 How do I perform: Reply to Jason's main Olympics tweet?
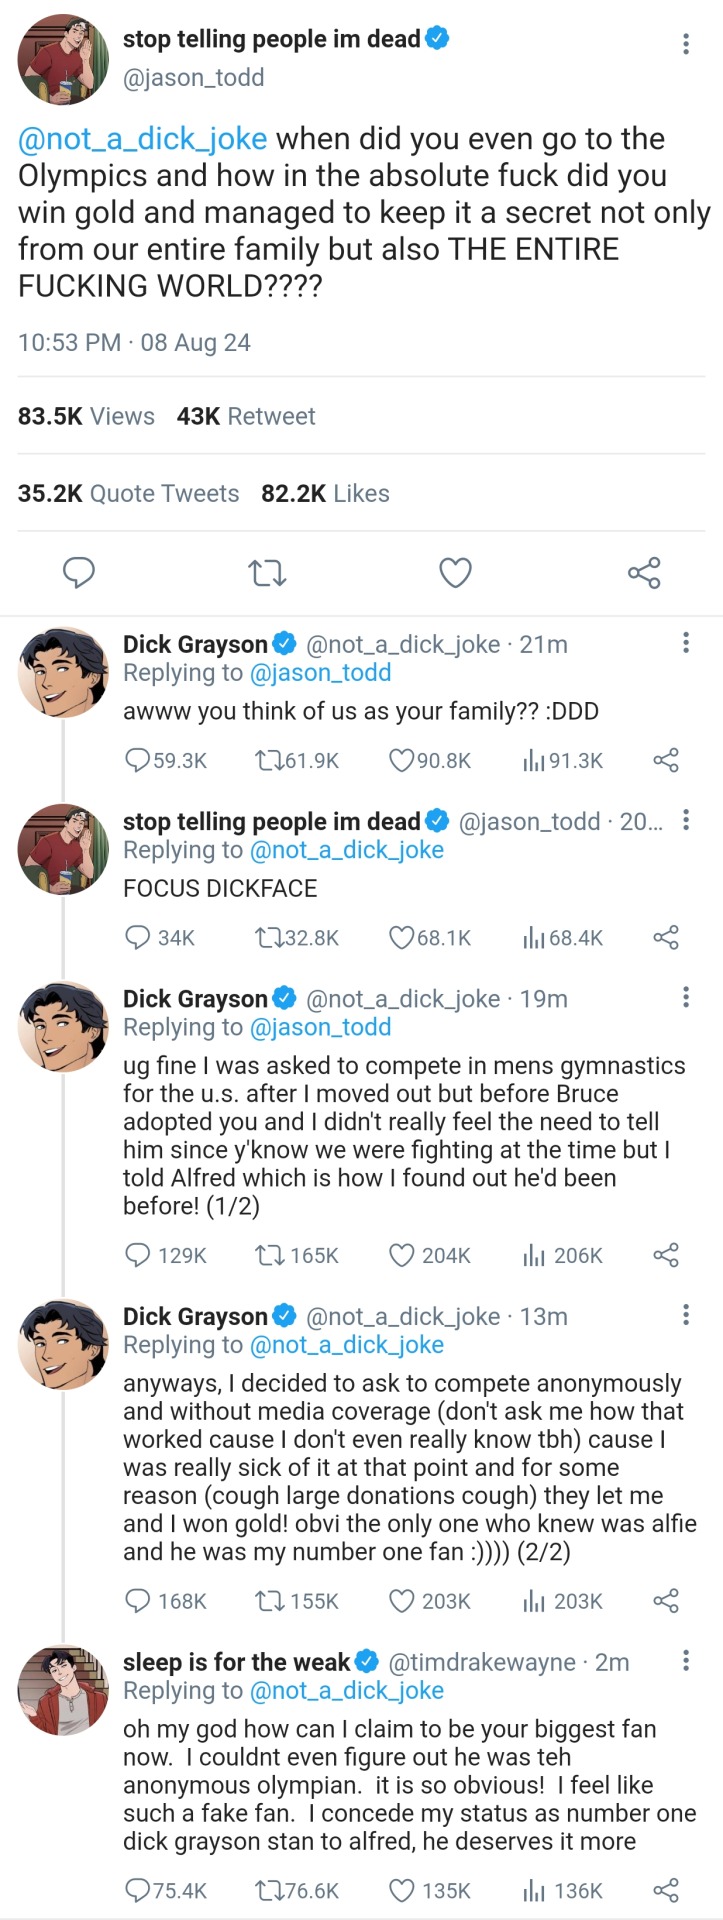79,572
